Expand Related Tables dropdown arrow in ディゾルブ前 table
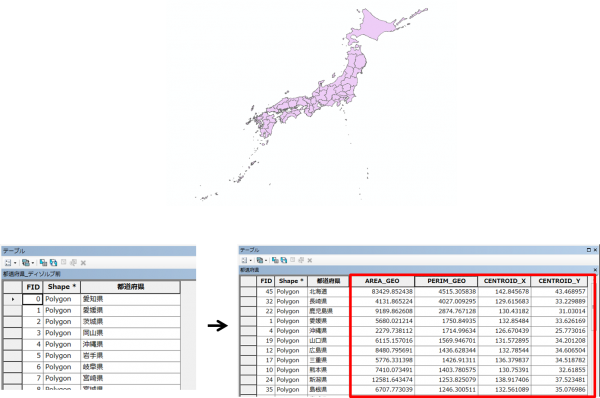 [33, 263]
